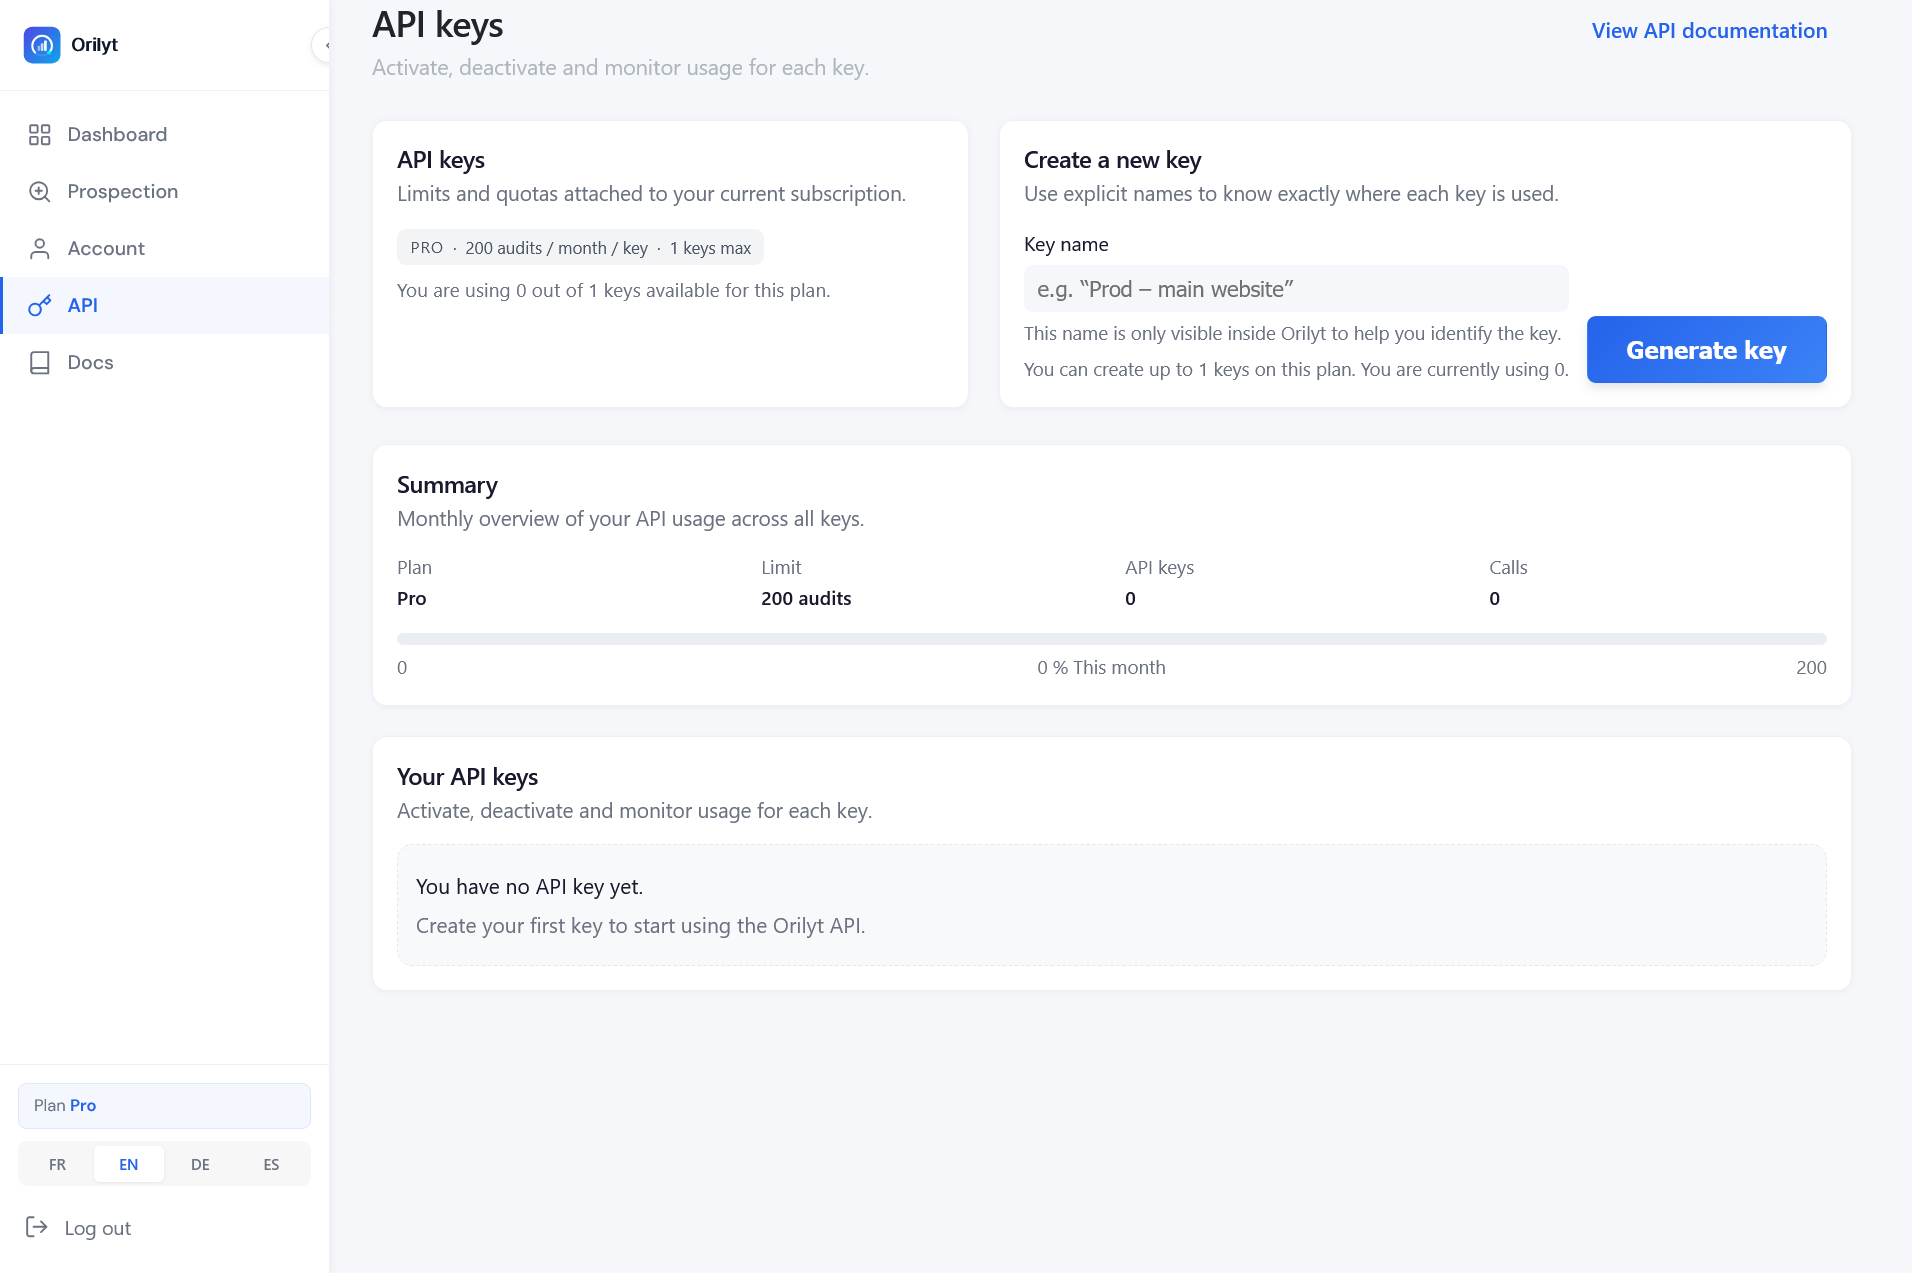Click the Log out label
The image size is (1912, 1273).
pos(98,1229)
